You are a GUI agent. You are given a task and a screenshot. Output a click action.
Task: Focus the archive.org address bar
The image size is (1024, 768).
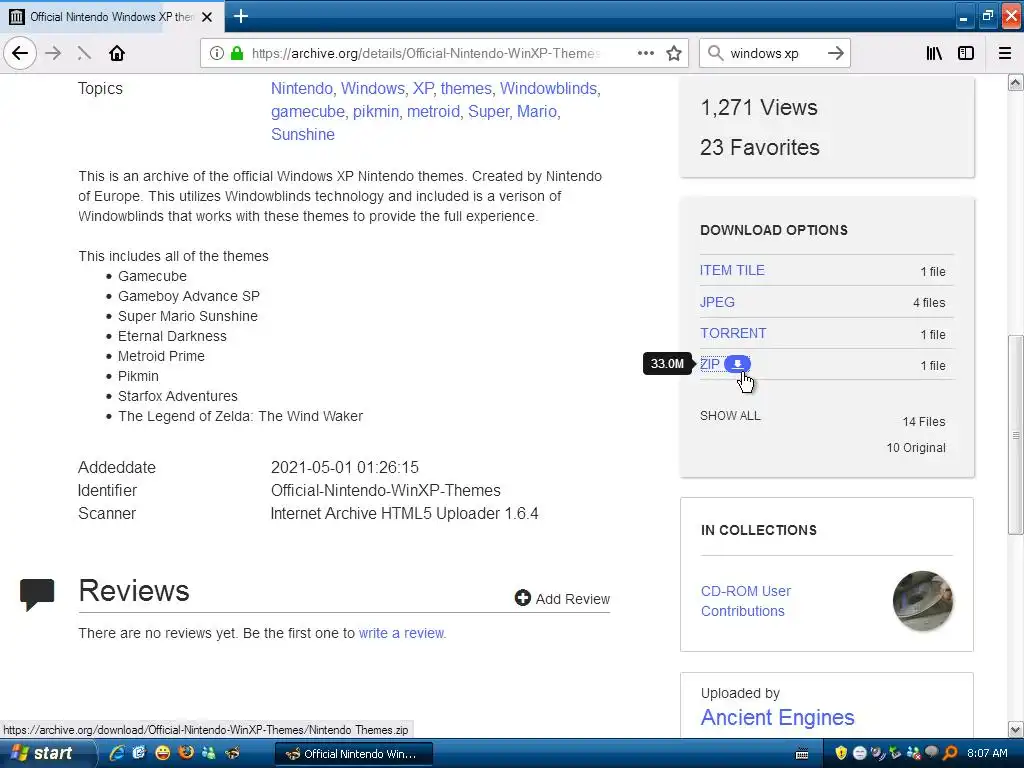(424, 54)
